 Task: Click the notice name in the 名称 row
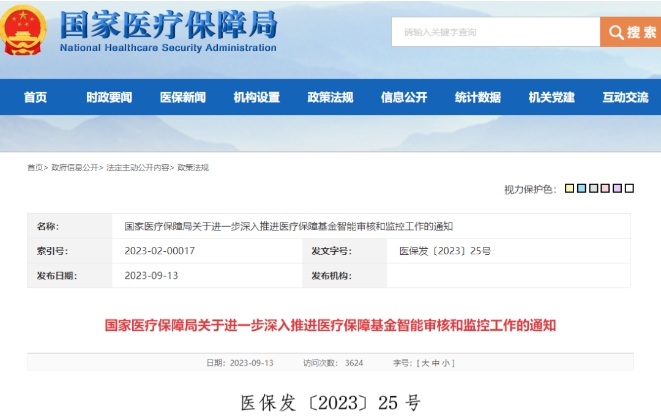pos(289,226)
